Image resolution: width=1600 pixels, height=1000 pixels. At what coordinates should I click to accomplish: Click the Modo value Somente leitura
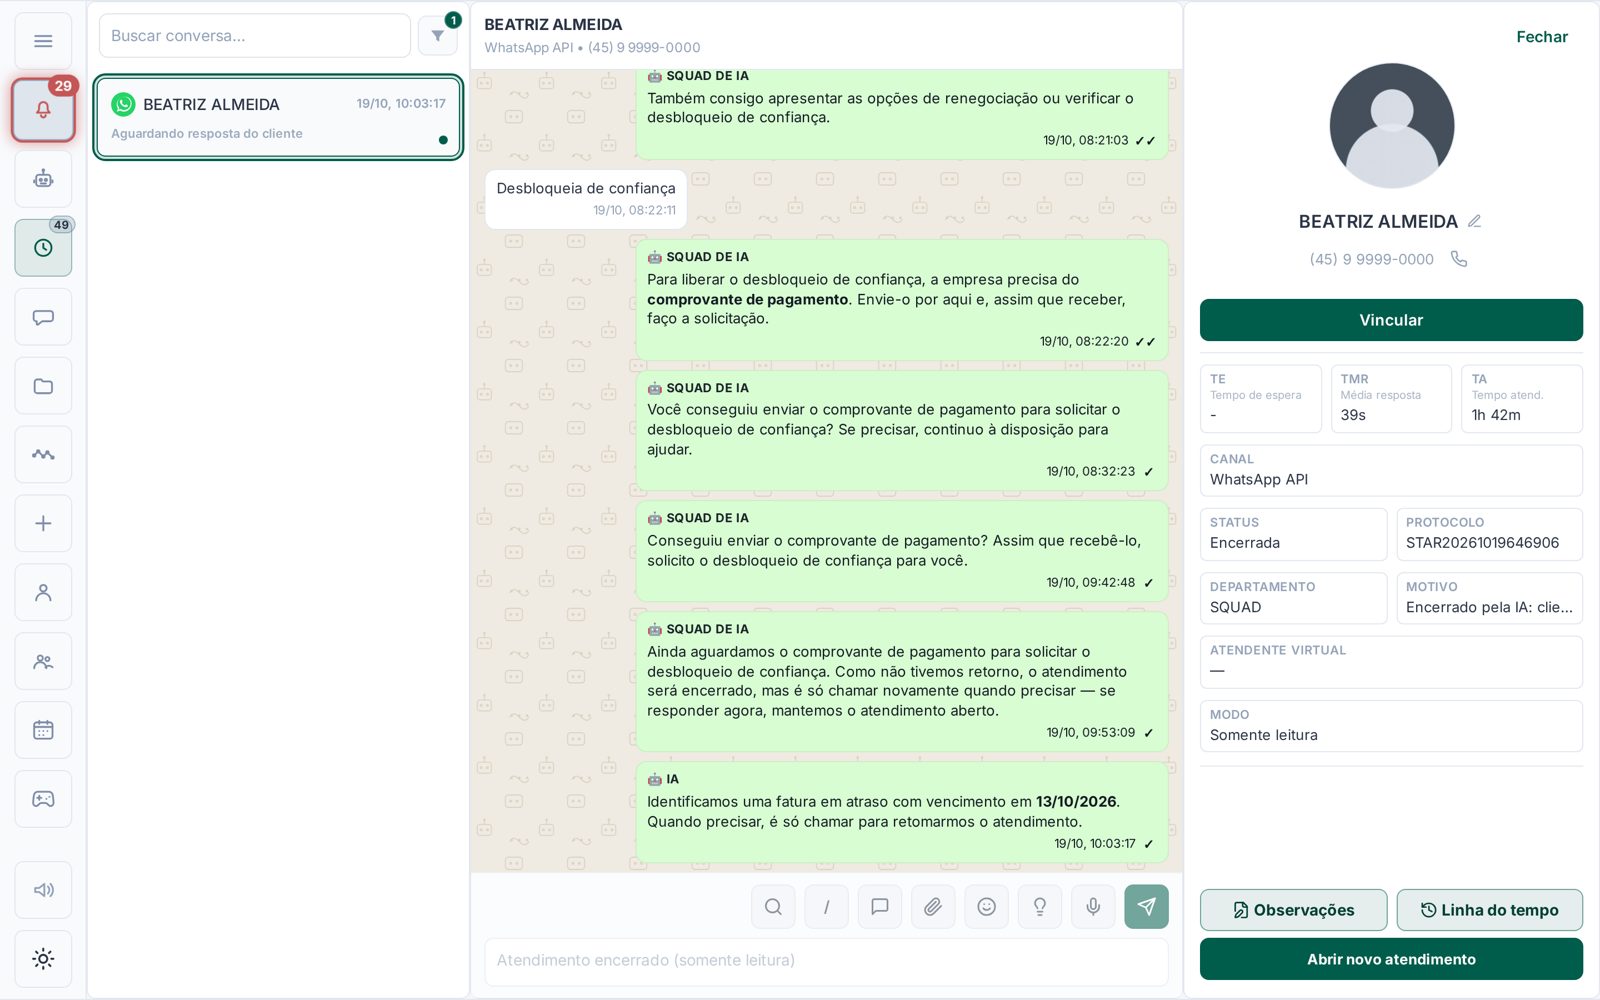click(1264, 735)
